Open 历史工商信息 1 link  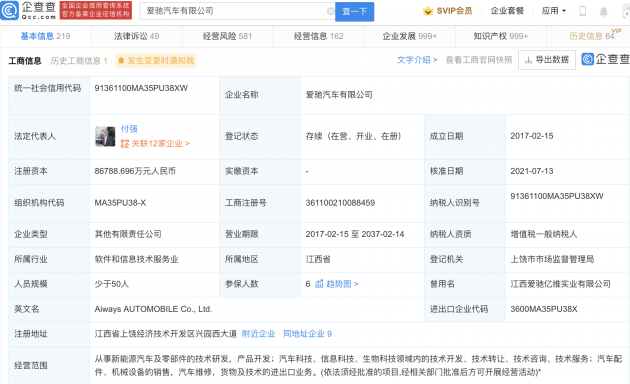[x=79, y=61]
